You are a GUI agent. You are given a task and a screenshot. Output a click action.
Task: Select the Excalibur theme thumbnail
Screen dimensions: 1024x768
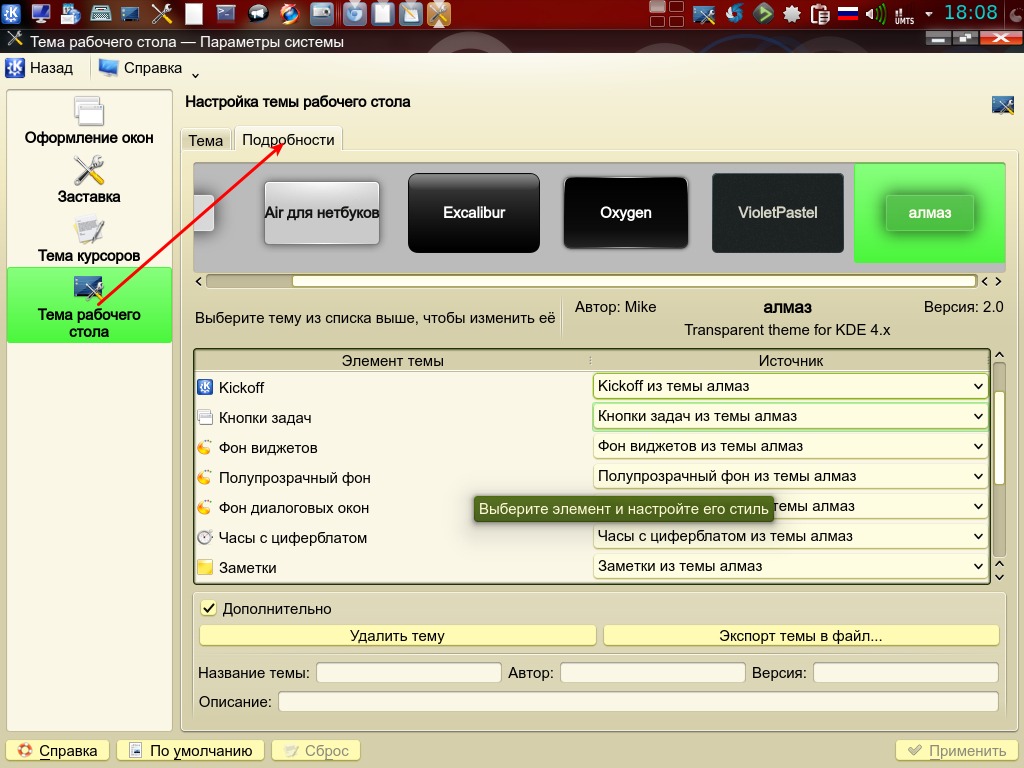point(474,213)
